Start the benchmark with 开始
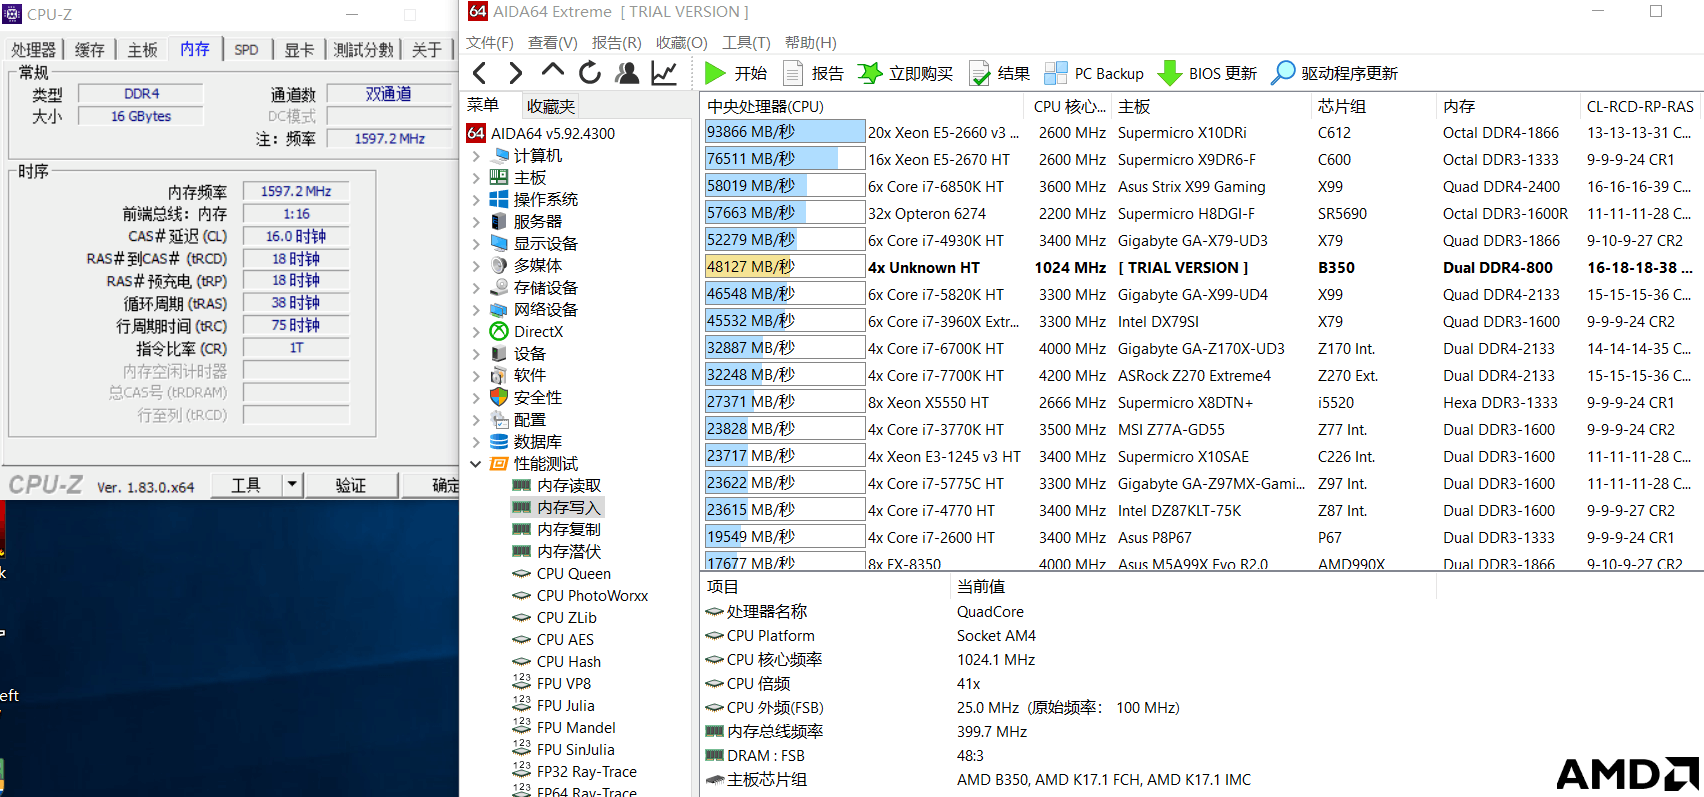Image resolution: width=1704 pixels, height=797 pixels. coord(736,73)
